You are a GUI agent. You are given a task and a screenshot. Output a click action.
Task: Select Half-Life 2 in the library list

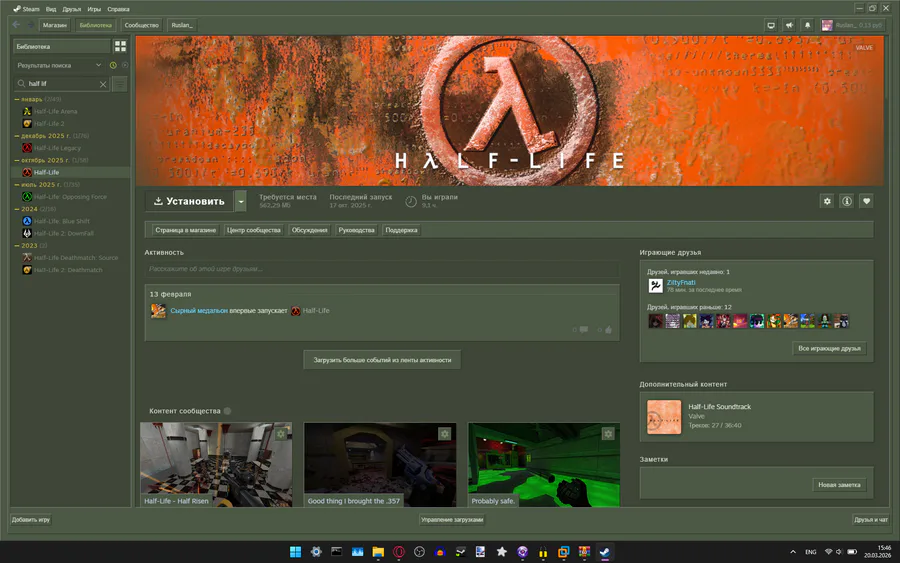coord(49,123)
